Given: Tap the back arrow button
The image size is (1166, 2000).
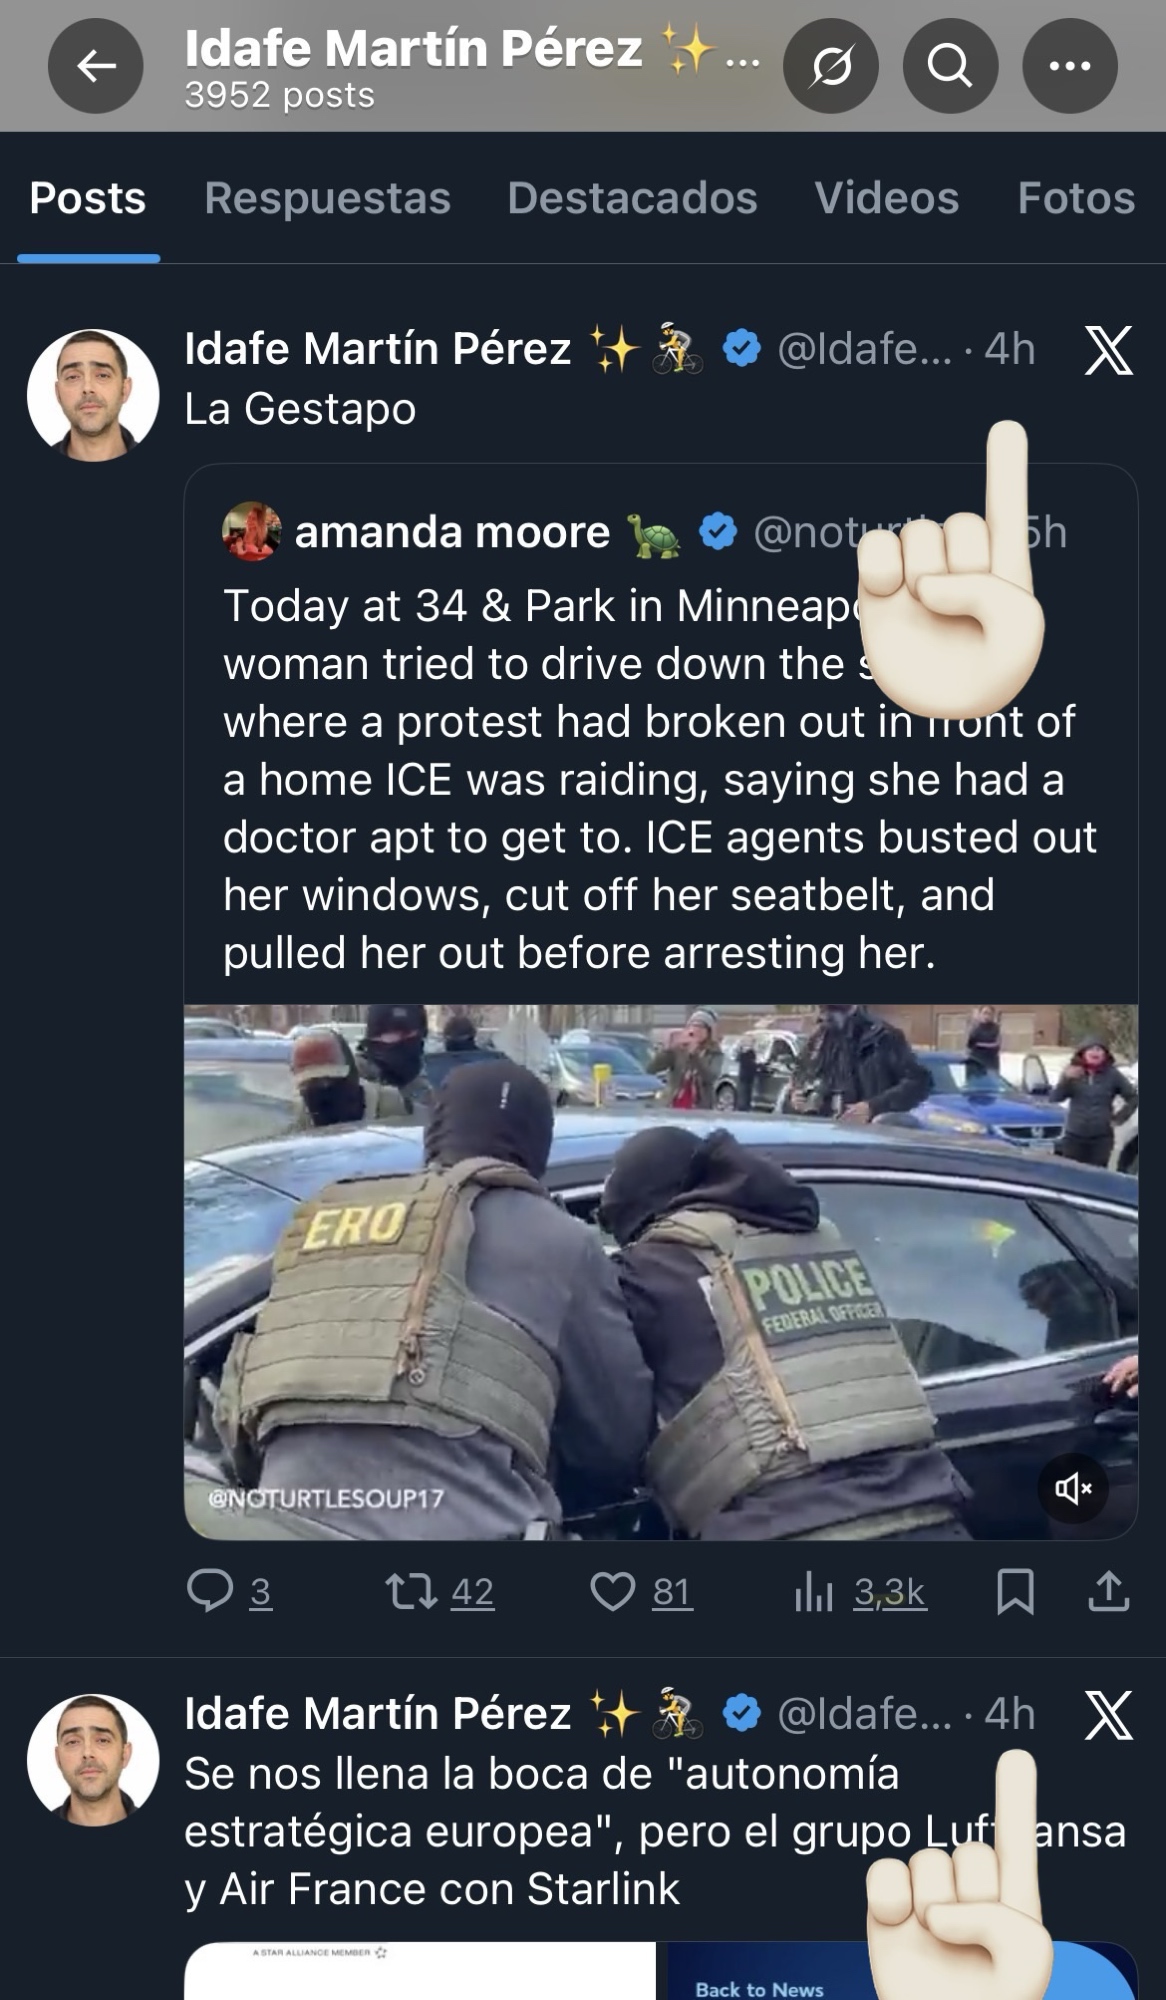Looking at the screenshot, I should (x=96, y=66).
